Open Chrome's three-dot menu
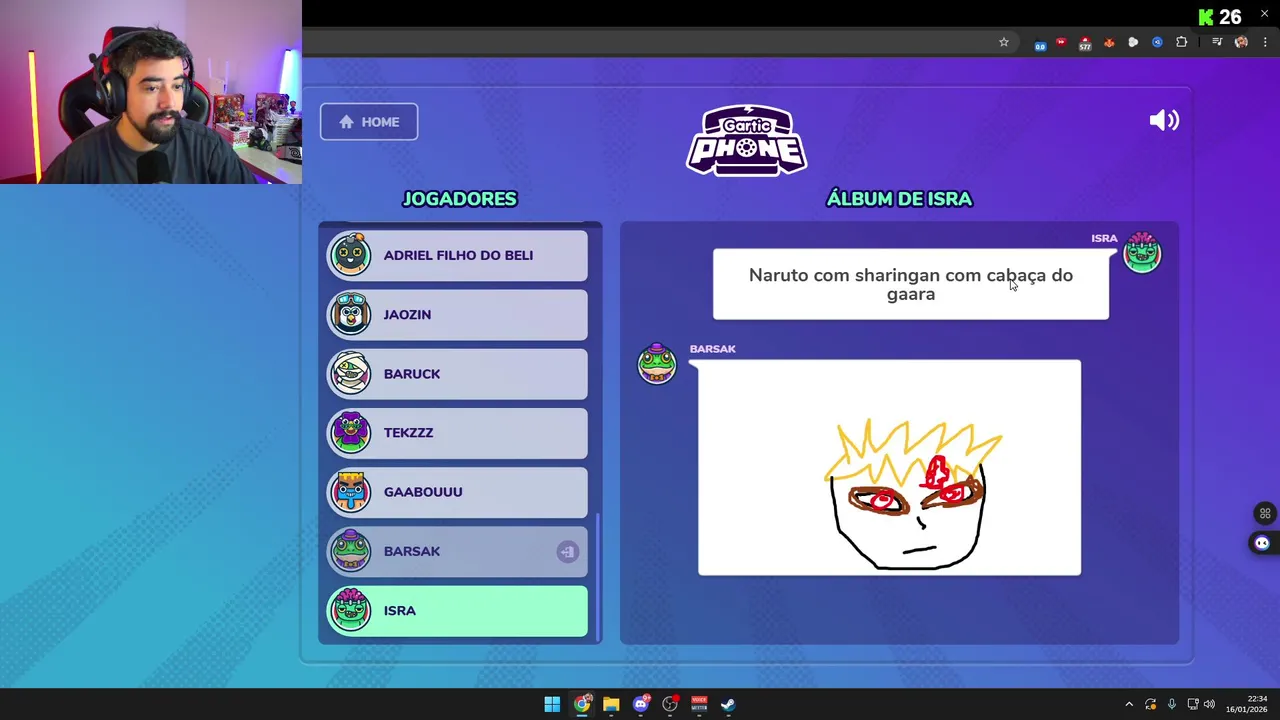 click(1265, 42)
